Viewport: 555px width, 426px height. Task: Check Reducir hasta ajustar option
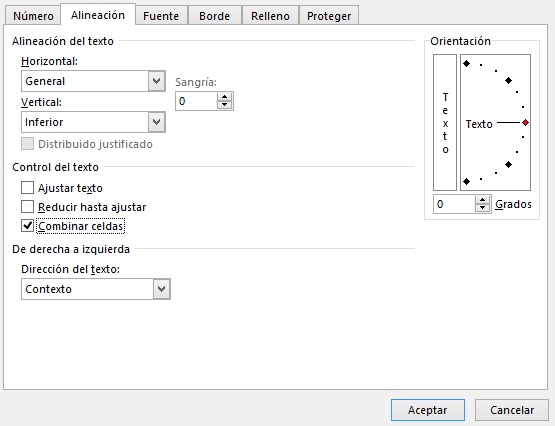pyautogui.click(x=28, y=207)
